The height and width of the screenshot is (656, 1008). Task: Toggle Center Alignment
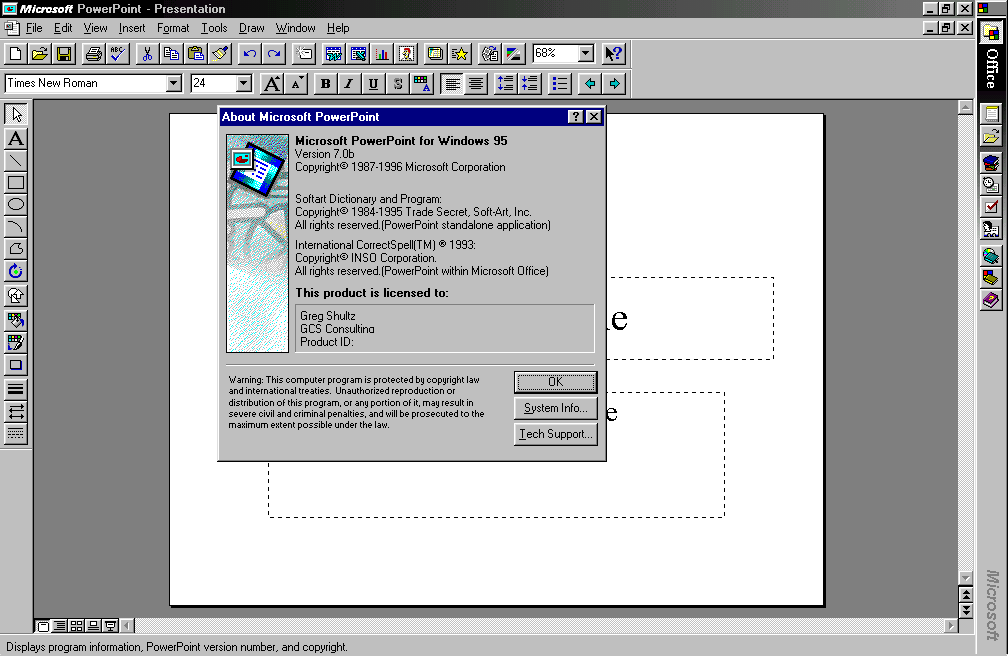(476, 84)
